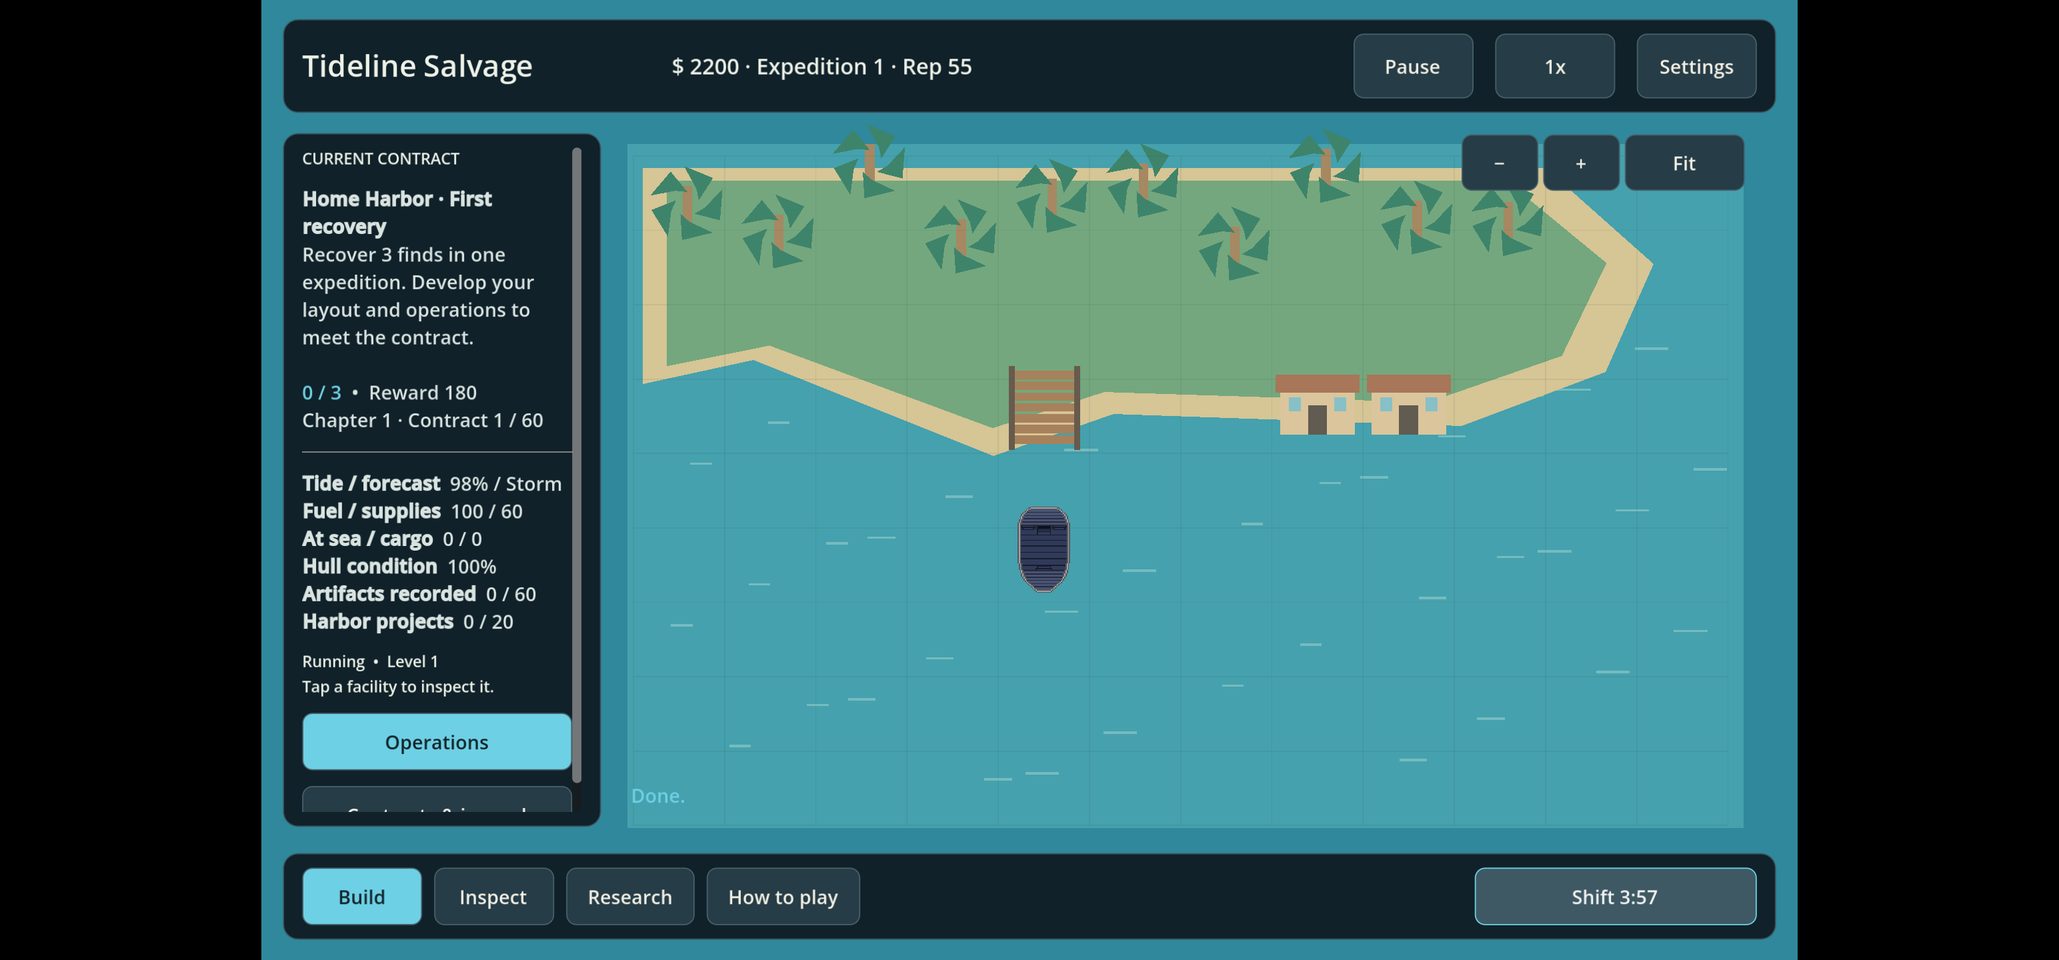The width and height of the screenshot is (2059, 960).
Task: Switch to Build mode
Action: coord(362,897)
